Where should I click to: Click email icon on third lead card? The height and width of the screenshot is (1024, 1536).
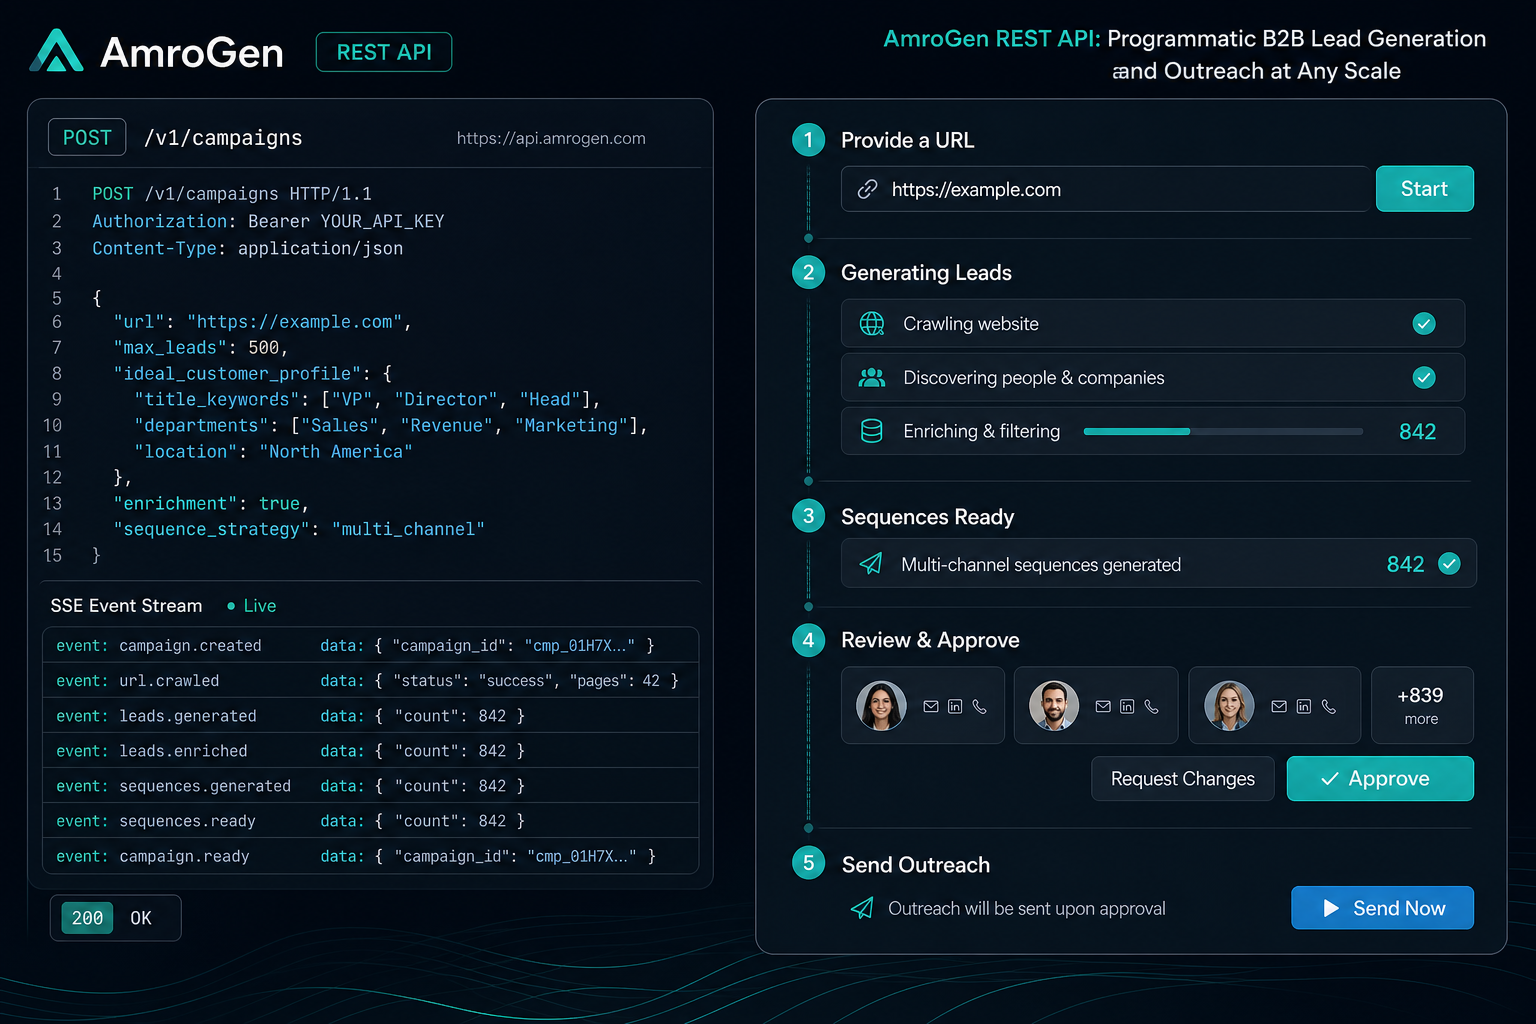[x=1279, y=706]
